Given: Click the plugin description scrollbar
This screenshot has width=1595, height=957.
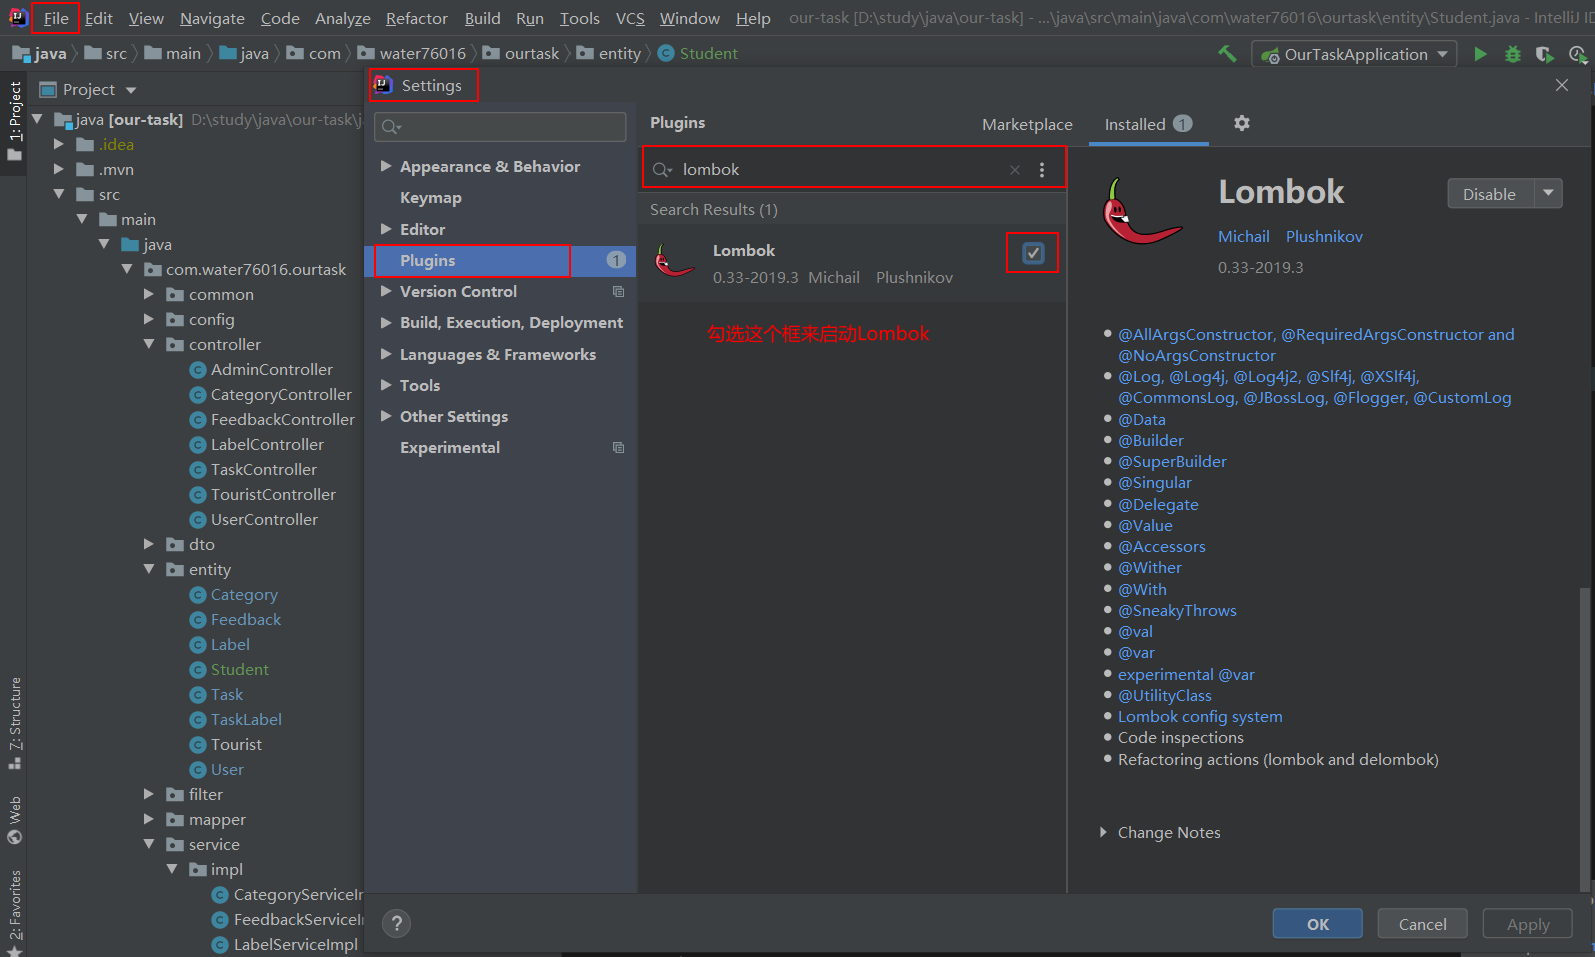Looking at the screenshot, I should point(1584,738).
